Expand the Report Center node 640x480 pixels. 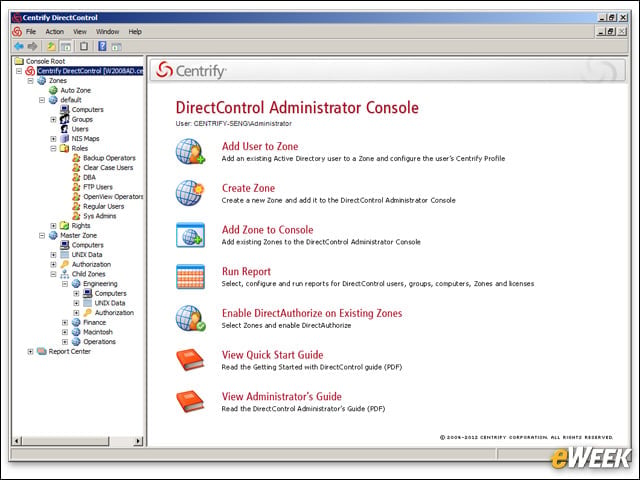click(30, 351)
